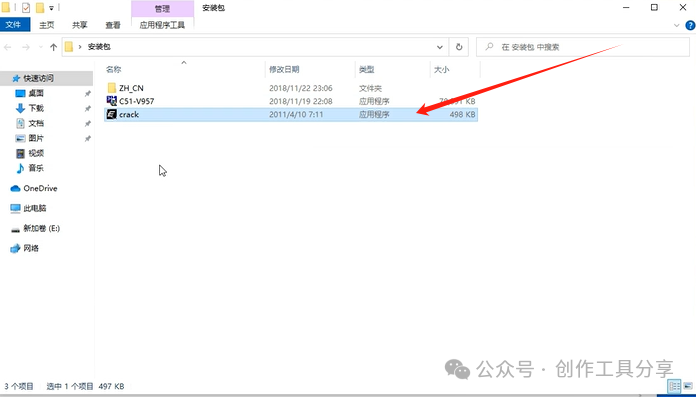
Task: Collapse the ribbon with the chevron
Action: tap(676, 26)
